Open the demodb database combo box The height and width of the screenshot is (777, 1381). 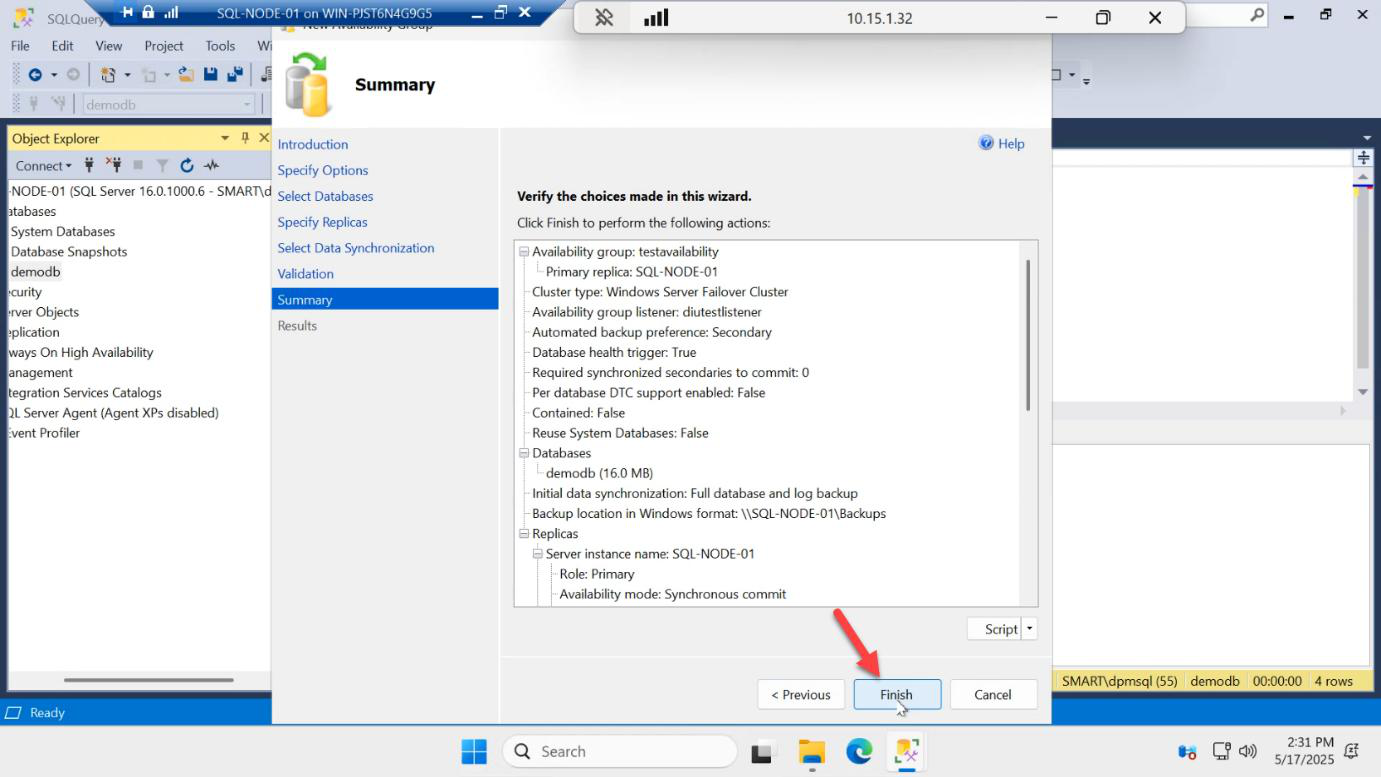click(x=168, y=104)
